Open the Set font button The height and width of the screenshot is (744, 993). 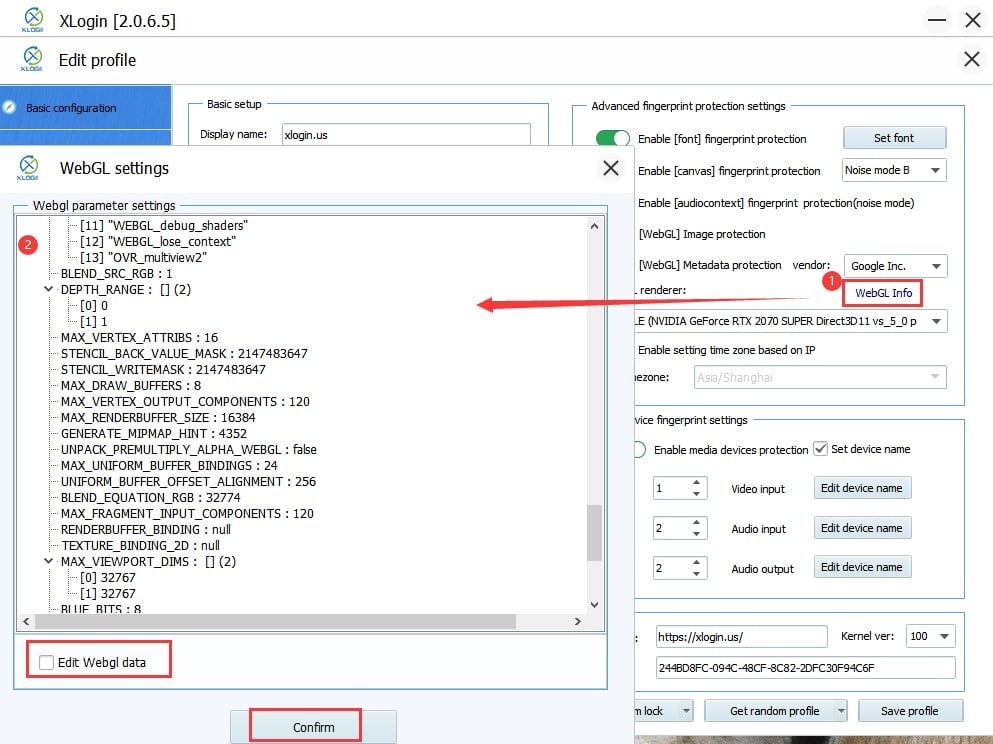click(x=894, y=138)
